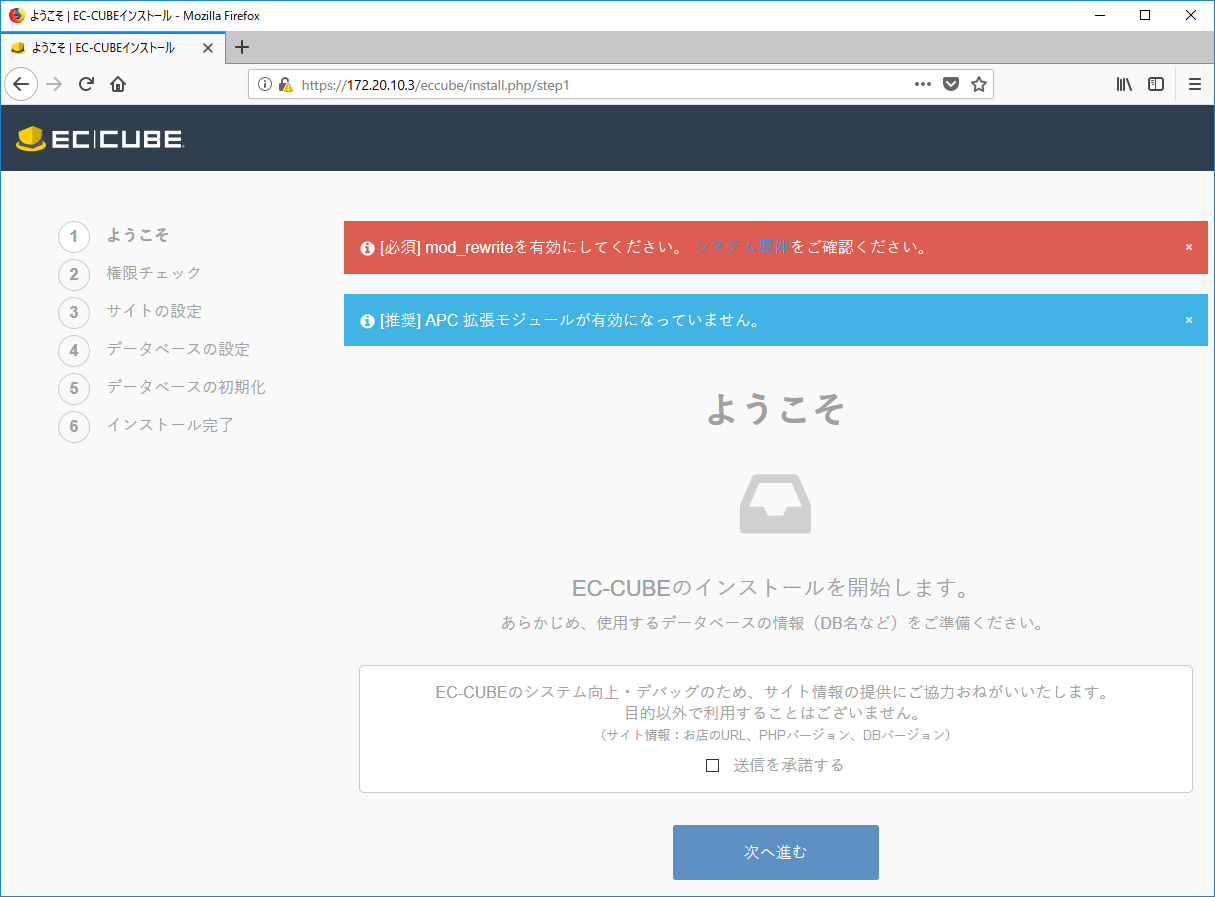Open page actions three-dot menu
1215x897 pixels.
(923, 84)
